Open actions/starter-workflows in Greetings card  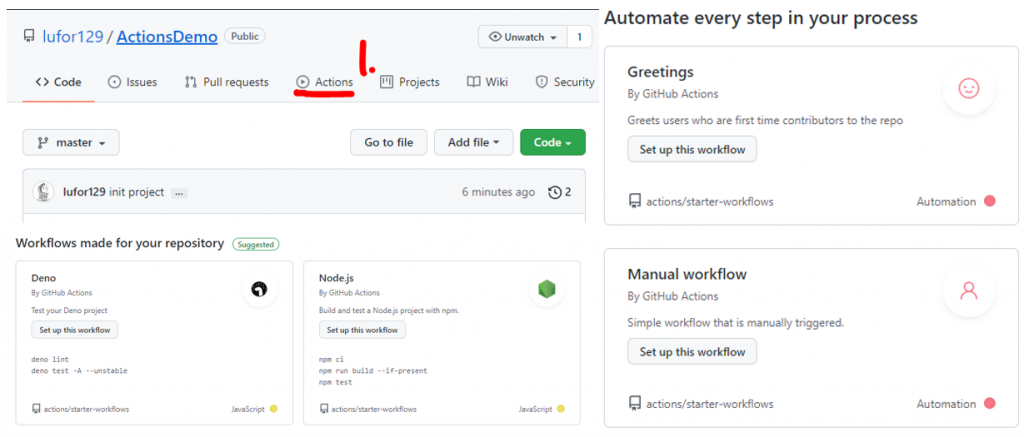[x=710, y=202]
